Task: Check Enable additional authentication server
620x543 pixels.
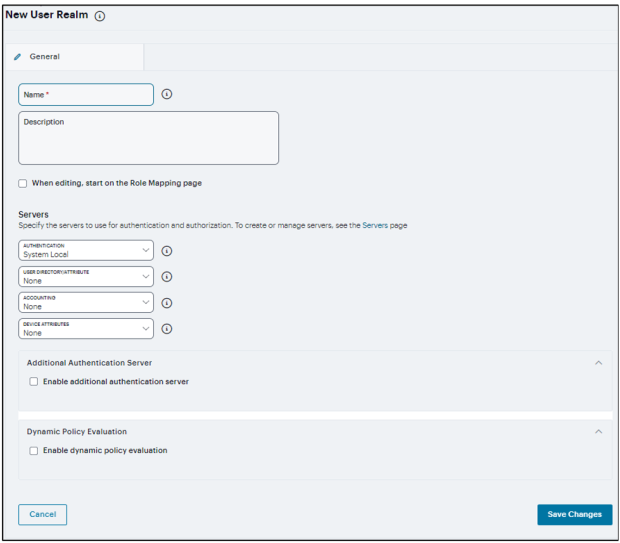Action: click(34, 382)
